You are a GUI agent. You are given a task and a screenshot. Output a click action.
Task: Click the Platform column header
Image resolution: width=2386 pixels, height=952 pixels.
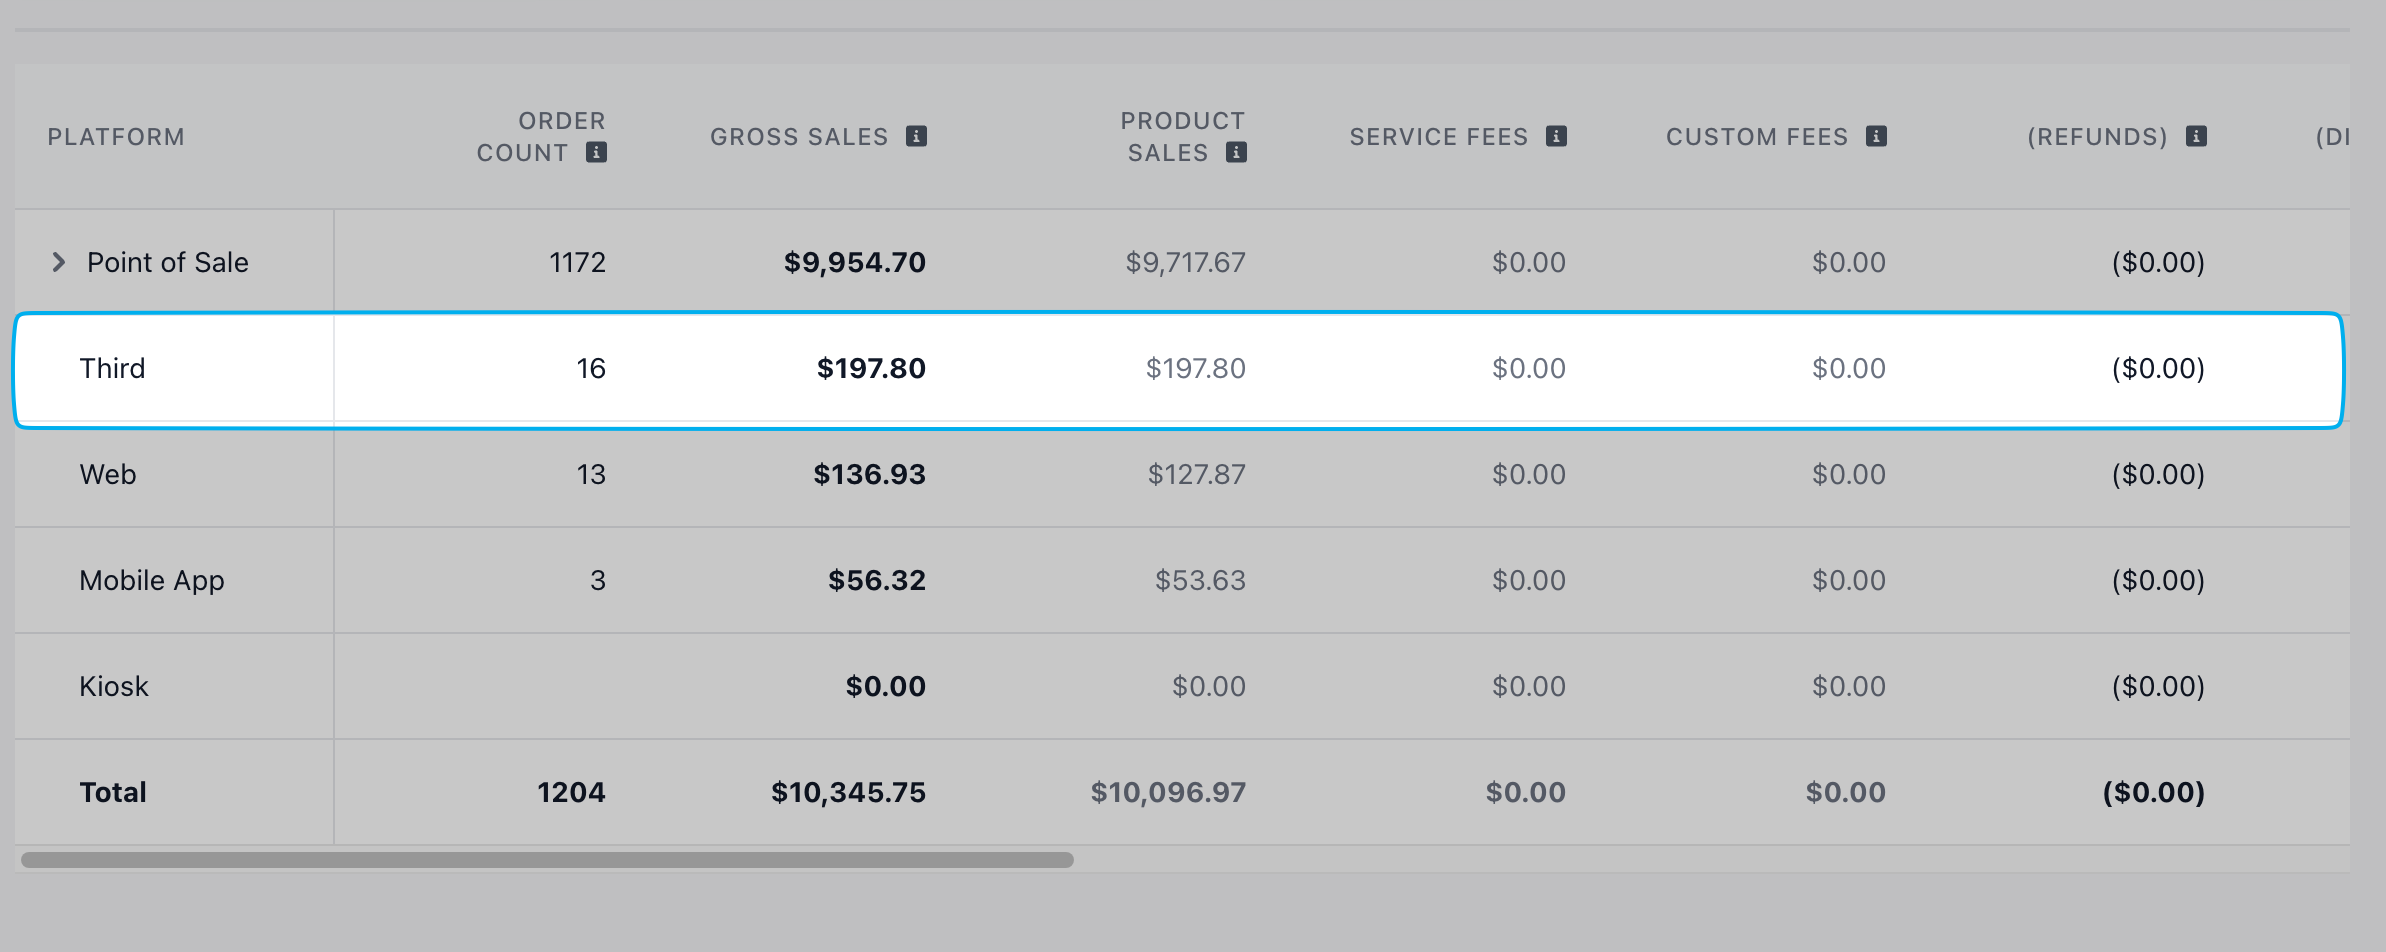click(x=116, y=137)
